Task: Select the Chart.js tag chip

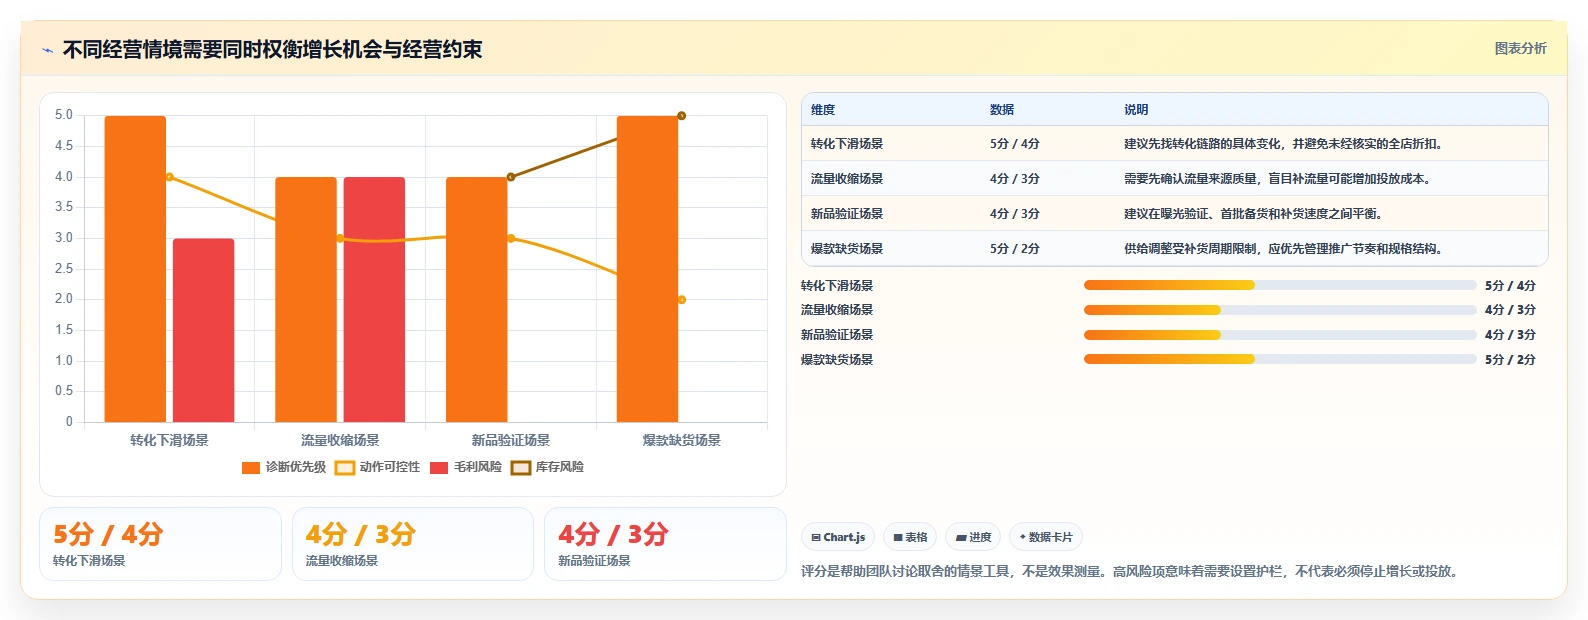Action: pyautogui.click(x=838, y=537)
